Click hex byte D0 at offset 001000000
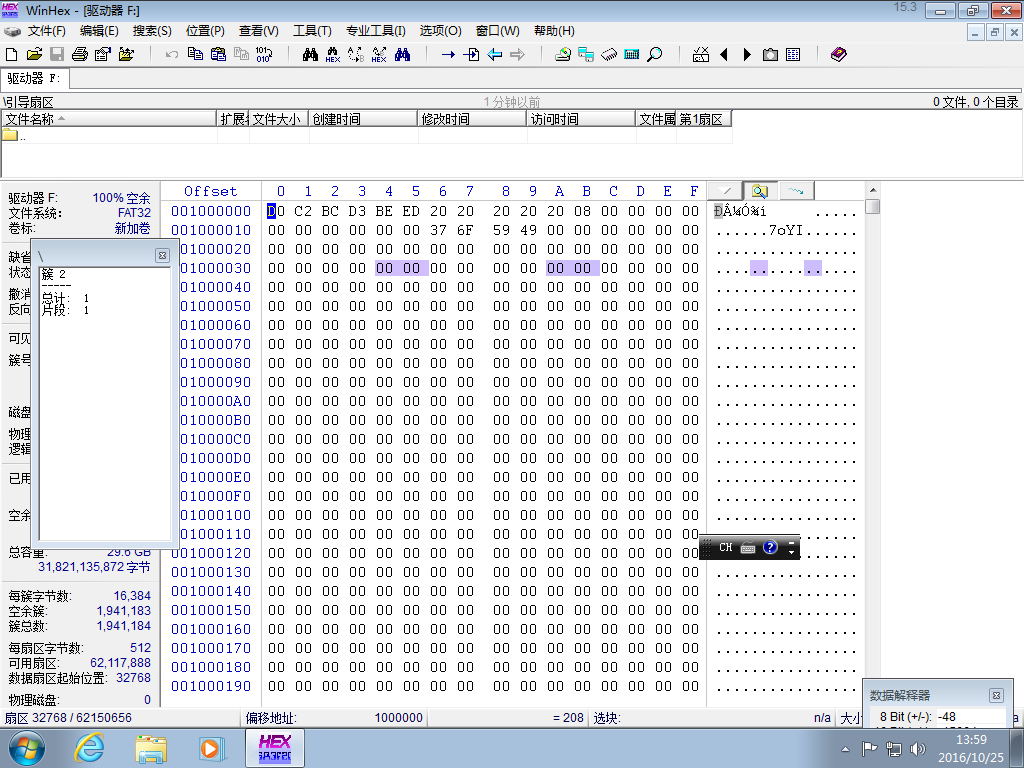Screen dimensions: 1024x768 [x=276, y=211]
